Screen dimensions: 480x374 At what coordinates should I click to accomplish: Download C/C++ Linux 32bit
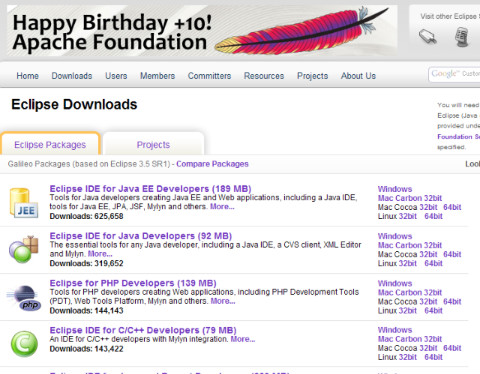click(408, 357)
